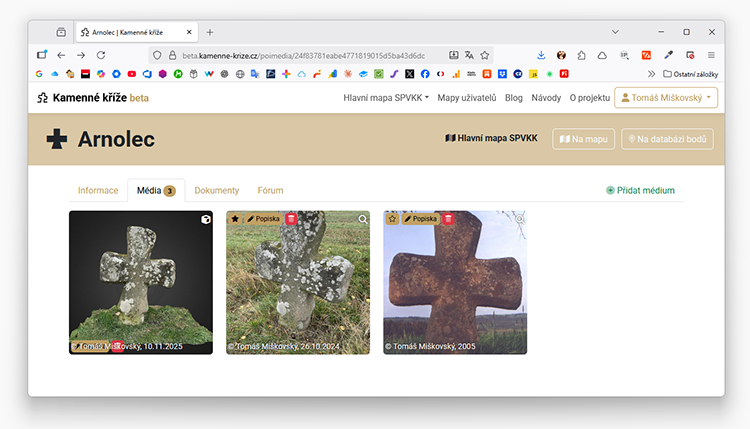The height and width of the screenshot is (429, 750).
Task: Toggle the filled star on the 26.10.2024 photo
Action: coord(235,219)
